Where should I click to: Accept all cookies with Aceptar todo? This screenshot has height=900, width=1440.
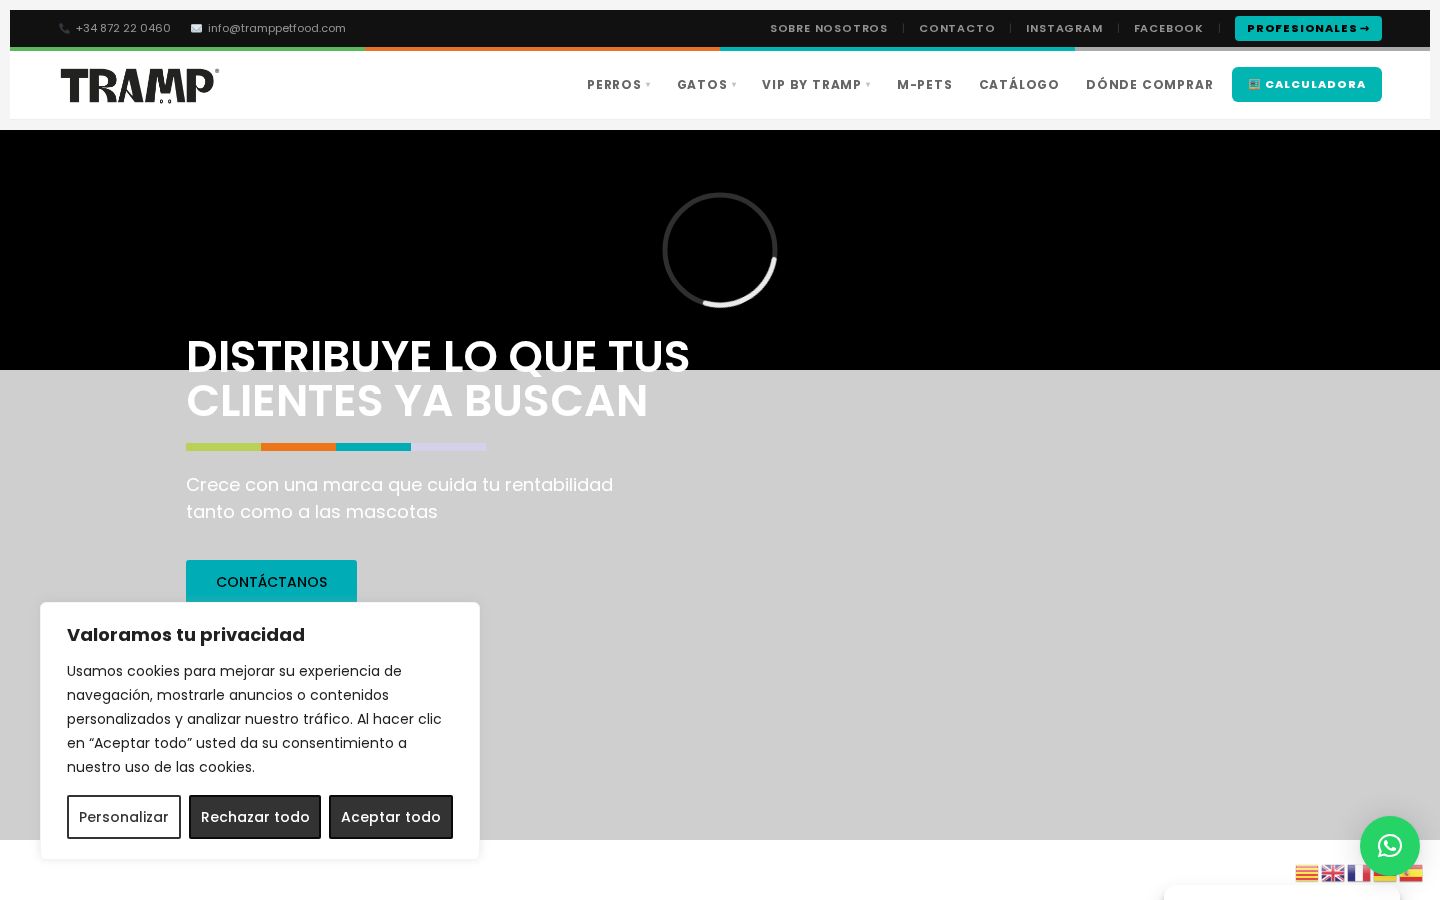[391, 817]
